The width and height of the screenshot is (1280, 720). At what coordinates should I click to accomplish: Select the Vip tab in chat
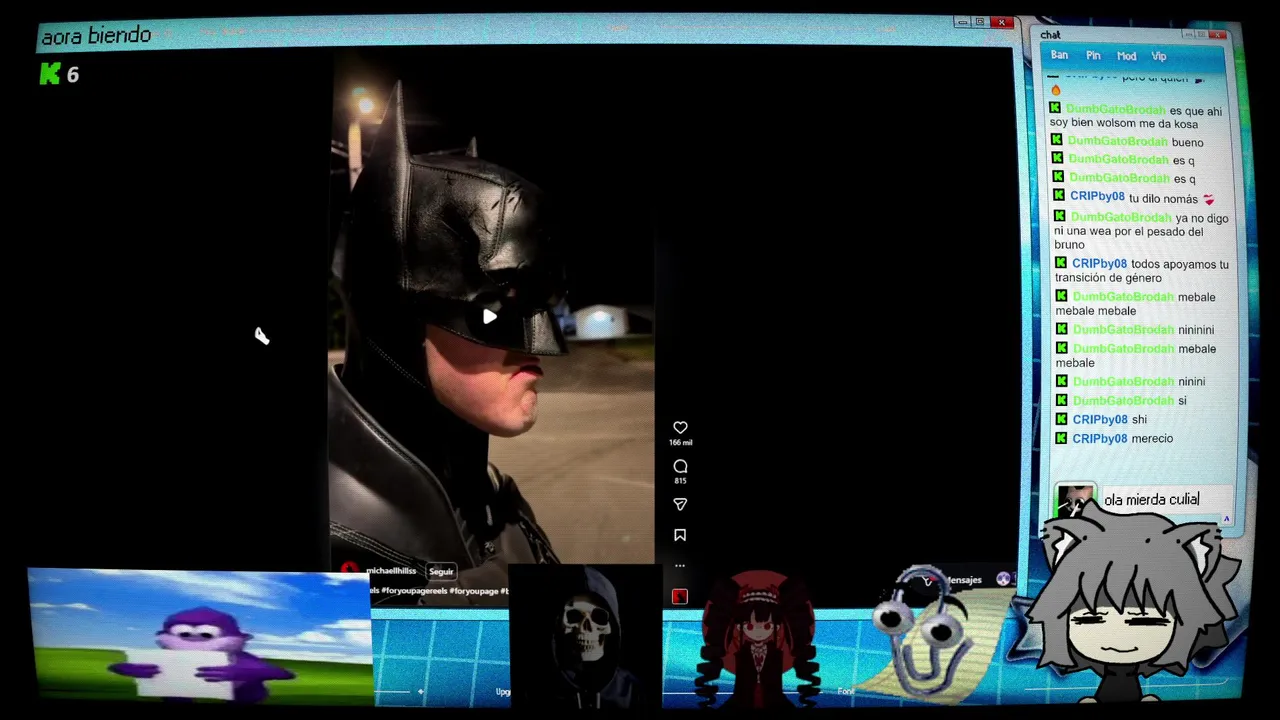click(x=1159, y=56)
